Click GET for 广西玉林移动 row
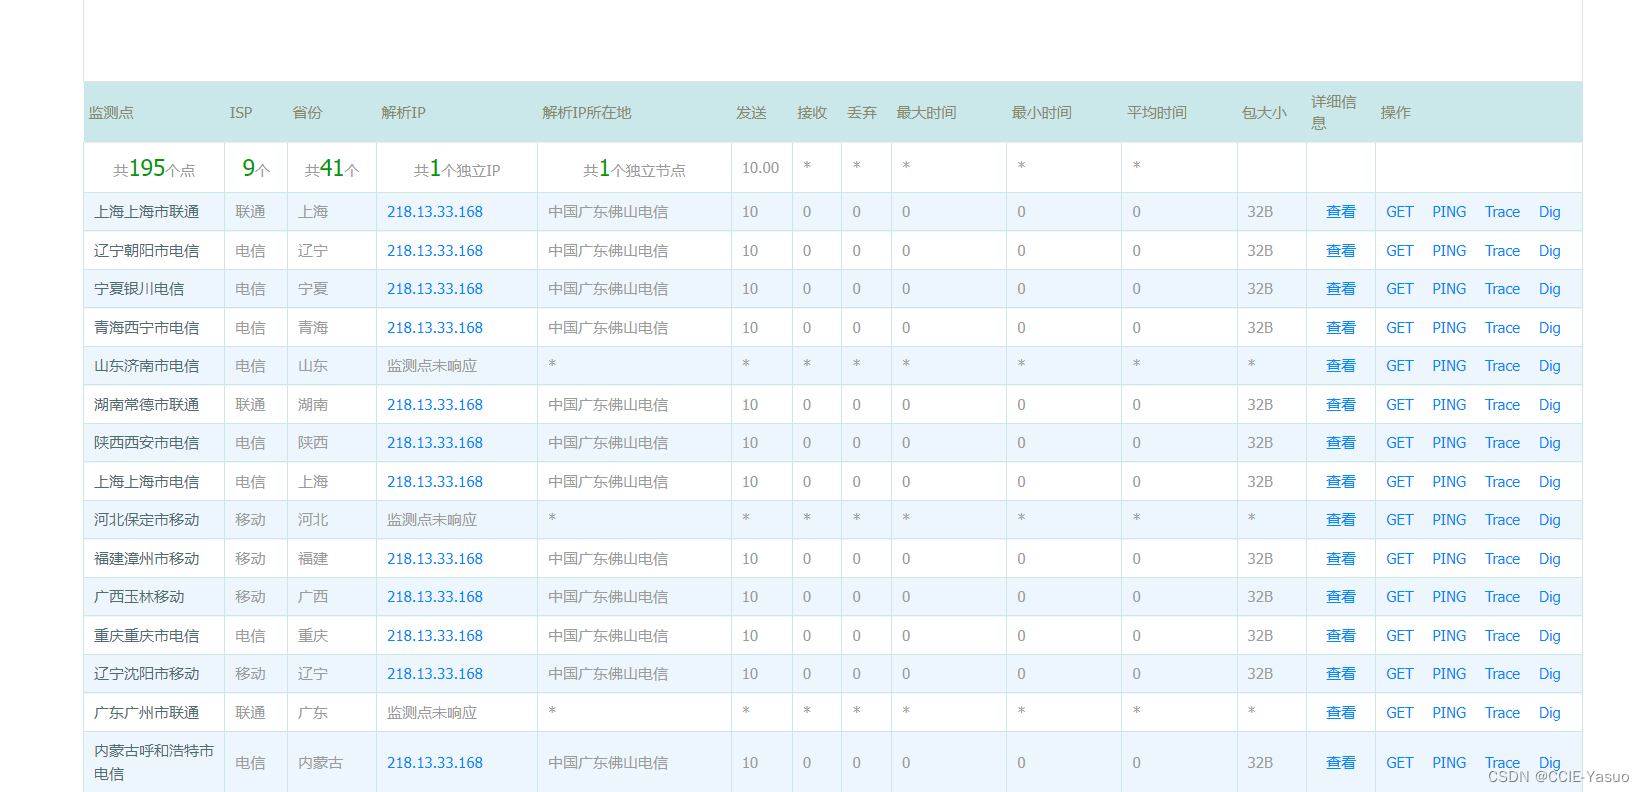Screen dimensions: 1644x792 pyautogui.click(x=1399, y=597)
